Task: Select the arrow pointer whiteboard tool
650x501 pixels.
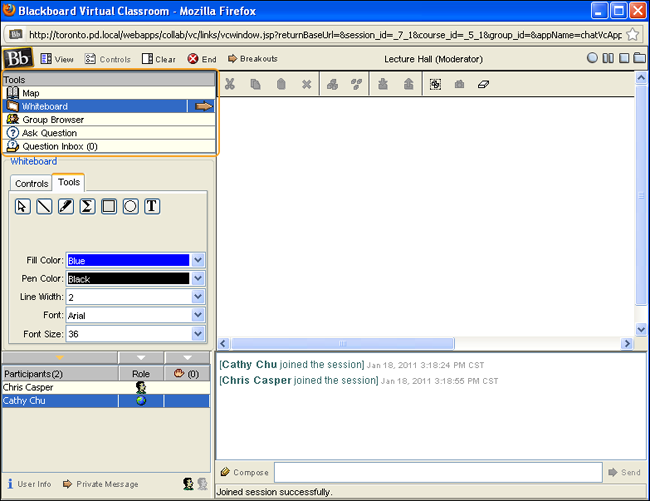Action: click(x=22, y=206)
